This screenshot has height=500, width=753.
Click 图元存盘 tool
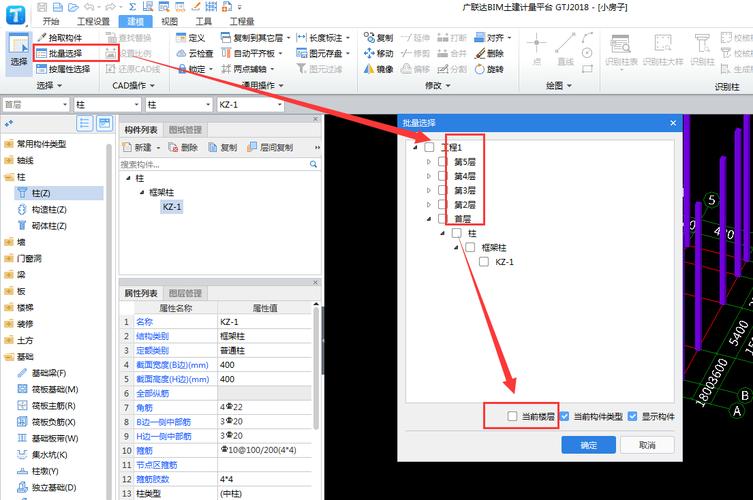click(323, 53)
